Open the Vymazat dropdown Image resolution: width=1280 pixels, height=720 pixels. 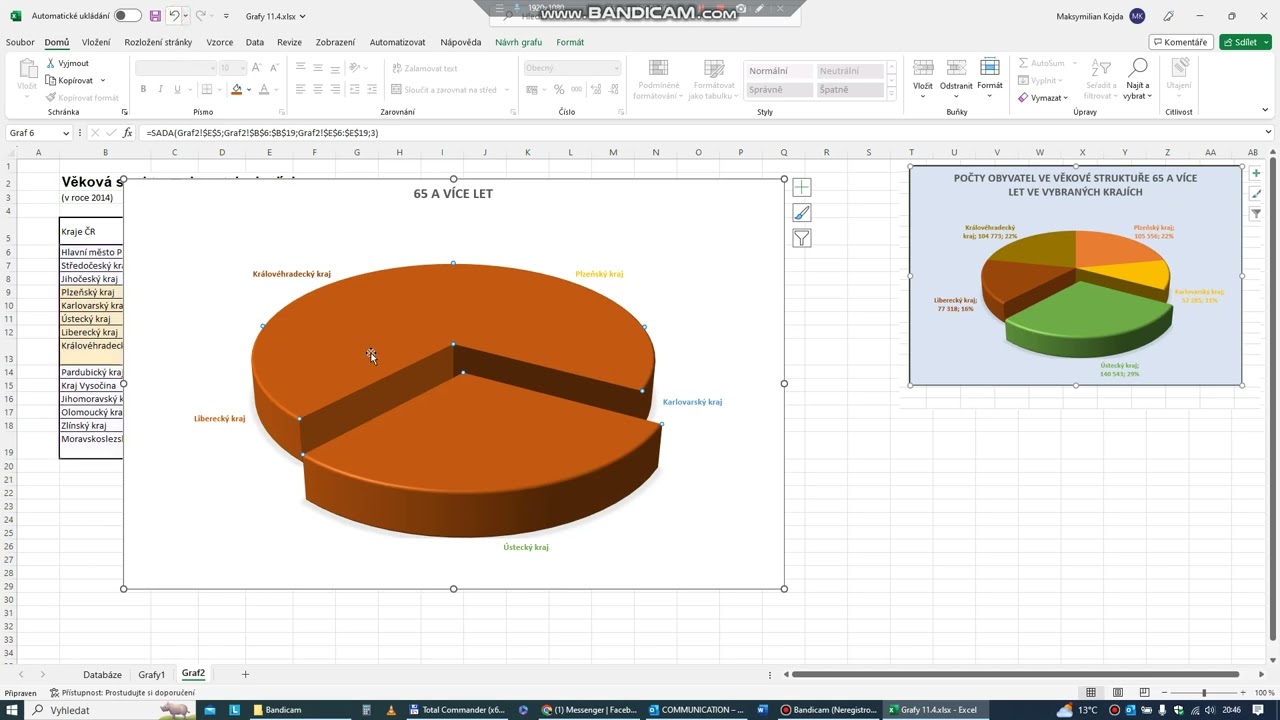coord(1044,98)
